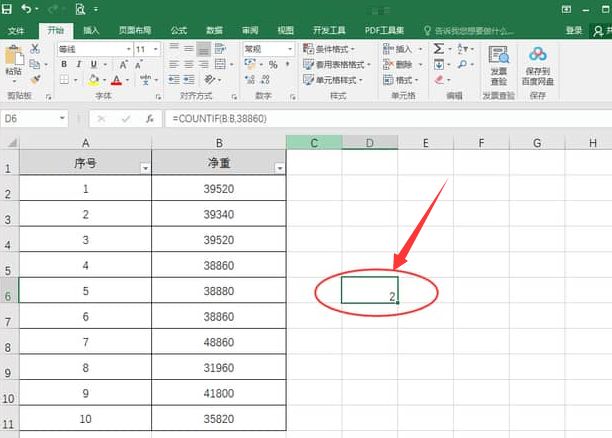Click the insert function fx icon

[x=149, y=118]
